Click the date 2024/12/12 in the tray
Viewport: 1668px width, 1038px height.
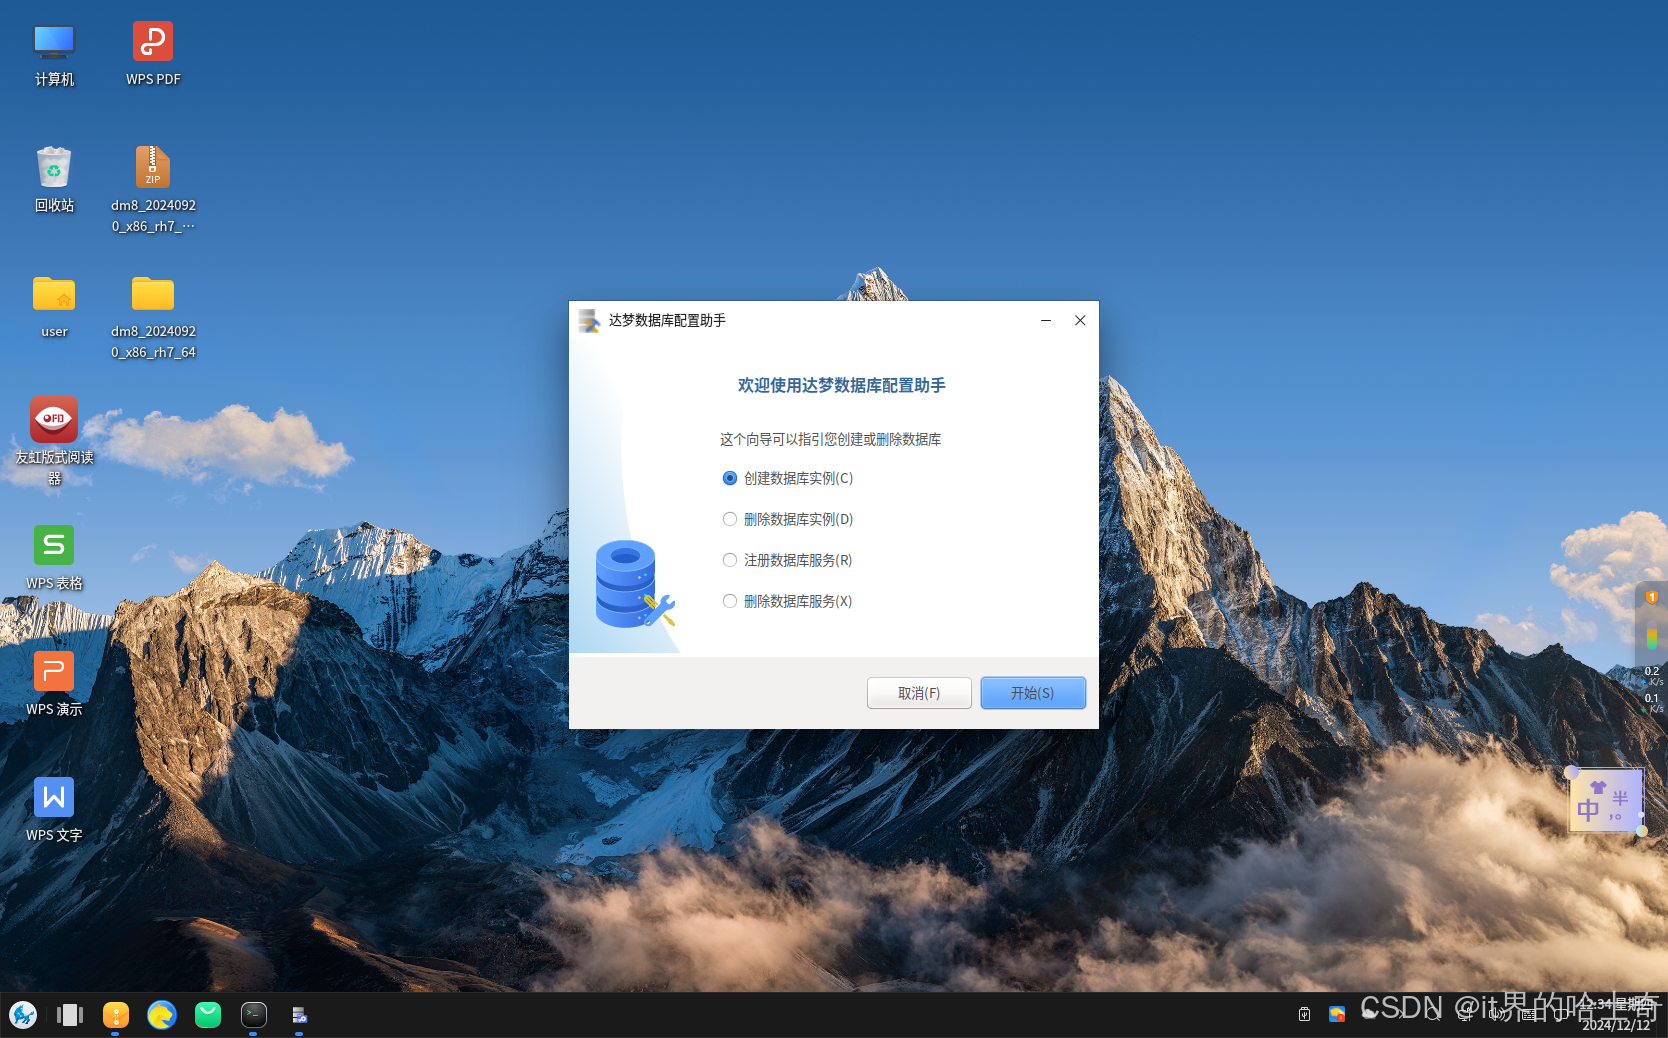click(x=1616, y=1025)
